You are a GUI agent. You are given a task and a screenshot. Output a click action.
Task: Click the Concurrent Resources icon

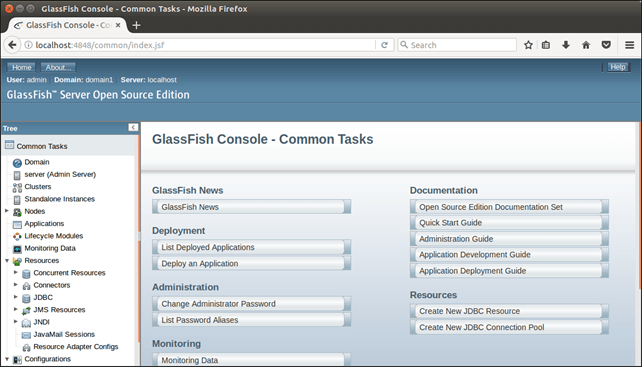[26, 273]
